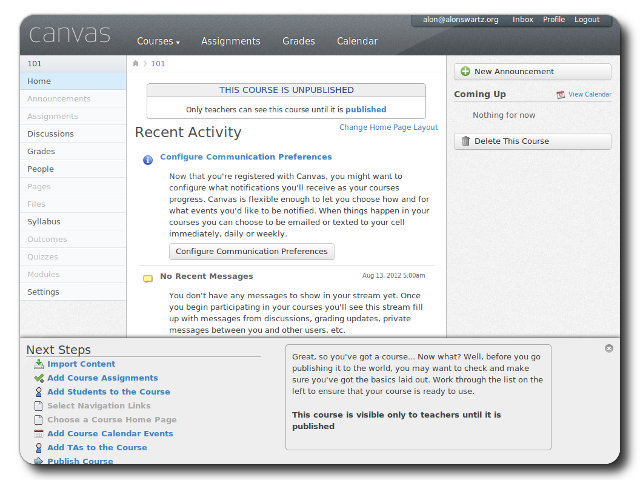The height and width of the screenshot is (480, 640).
Task: Click the published link in unpublished notice
Action: coord(366,109)
